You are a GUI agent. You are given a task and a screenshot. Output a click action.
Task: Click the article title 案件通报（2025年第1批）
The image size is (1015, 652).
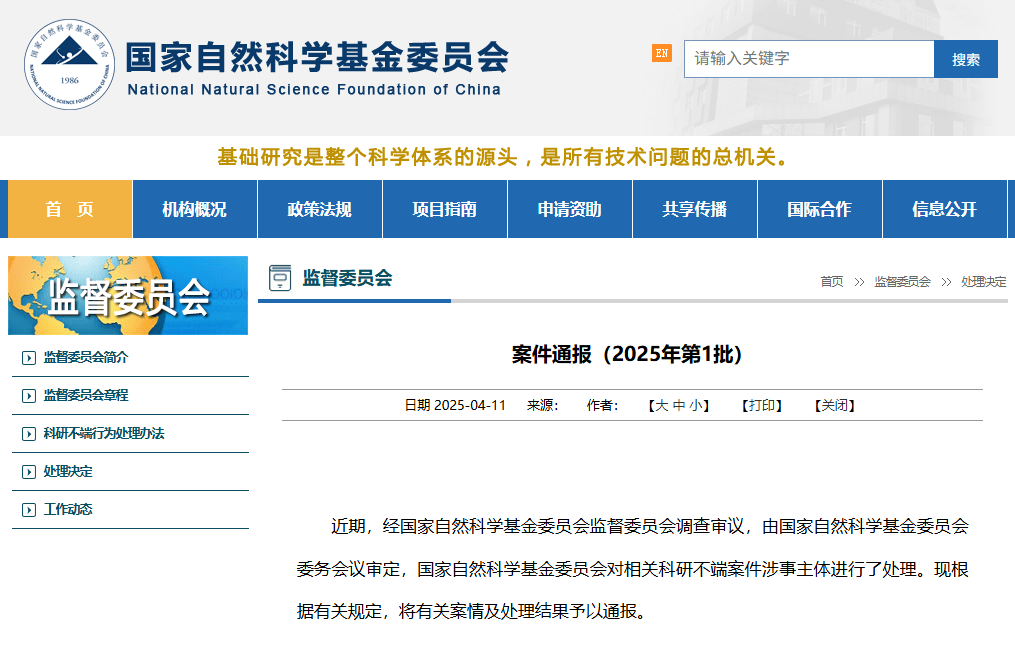coord(627,354)
